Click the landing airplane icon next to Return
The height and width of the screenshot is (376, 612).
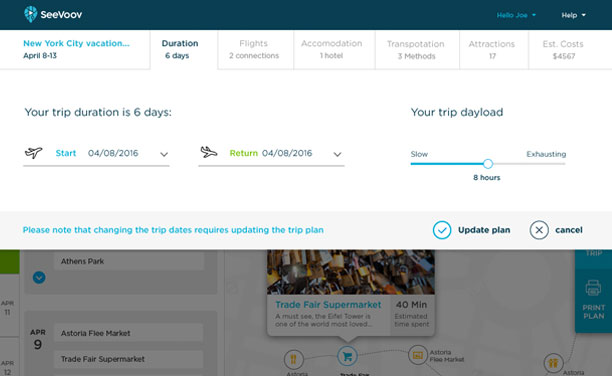click(208, 152)
